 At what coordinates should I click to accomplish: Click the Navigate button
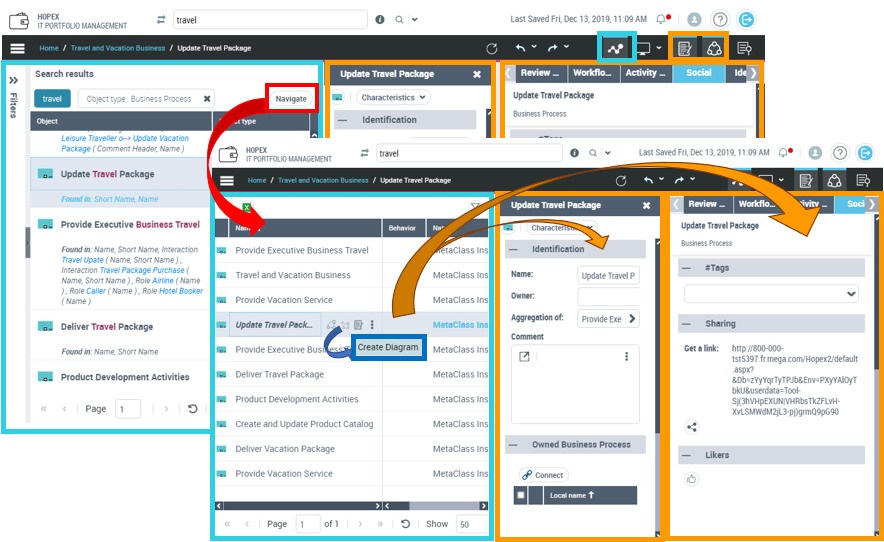[x=291, y=99]
